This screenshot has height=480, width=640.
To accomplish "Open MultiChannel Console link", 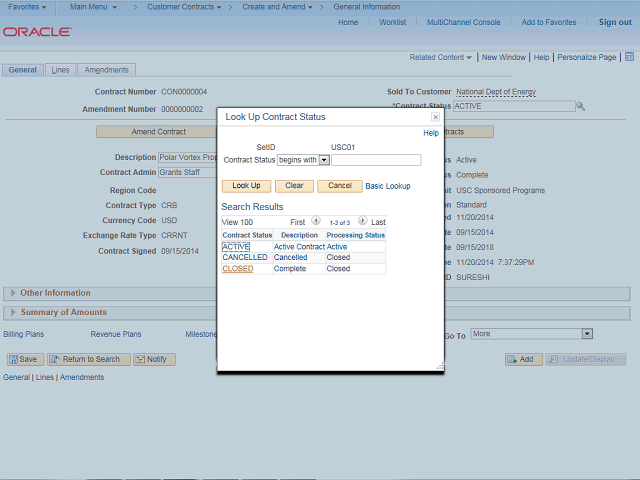I will [463, 22].
